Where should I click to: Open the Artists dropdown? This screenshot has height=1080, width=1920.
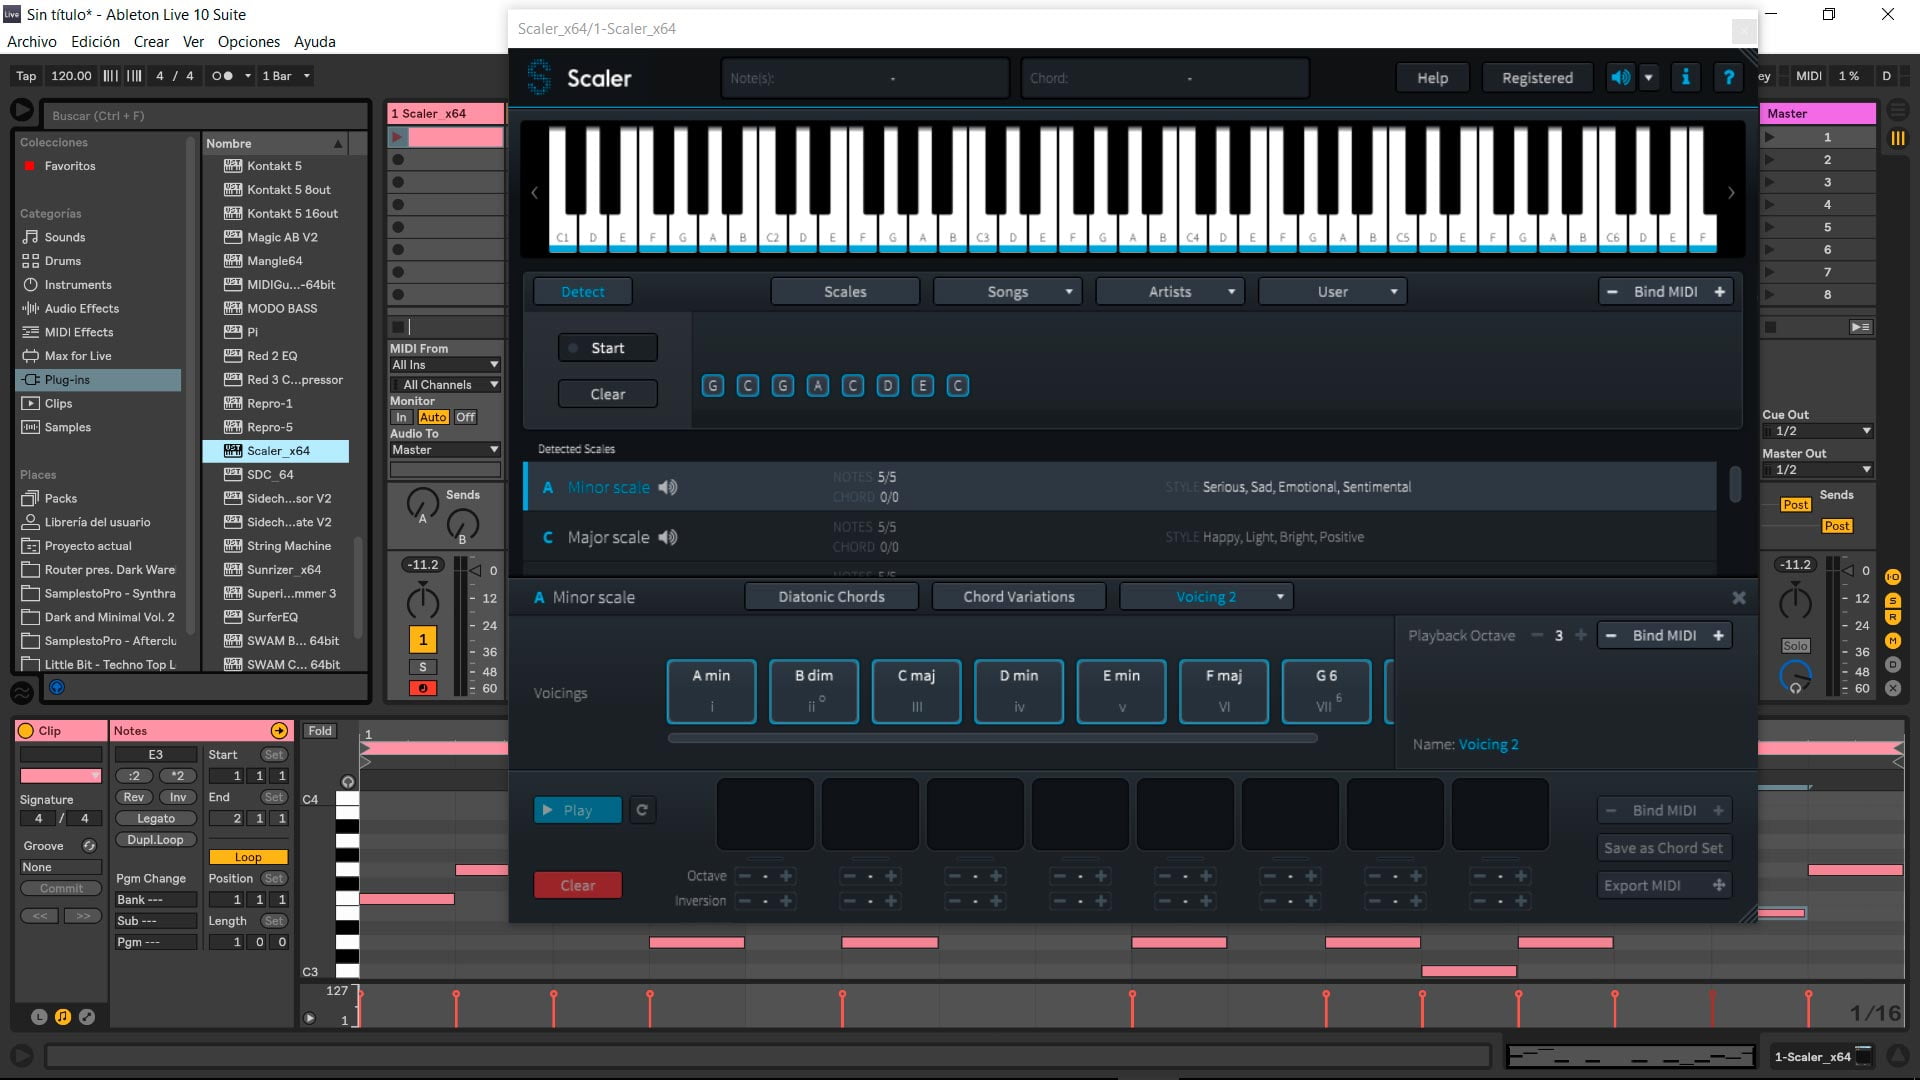(x=1170, y=291)
